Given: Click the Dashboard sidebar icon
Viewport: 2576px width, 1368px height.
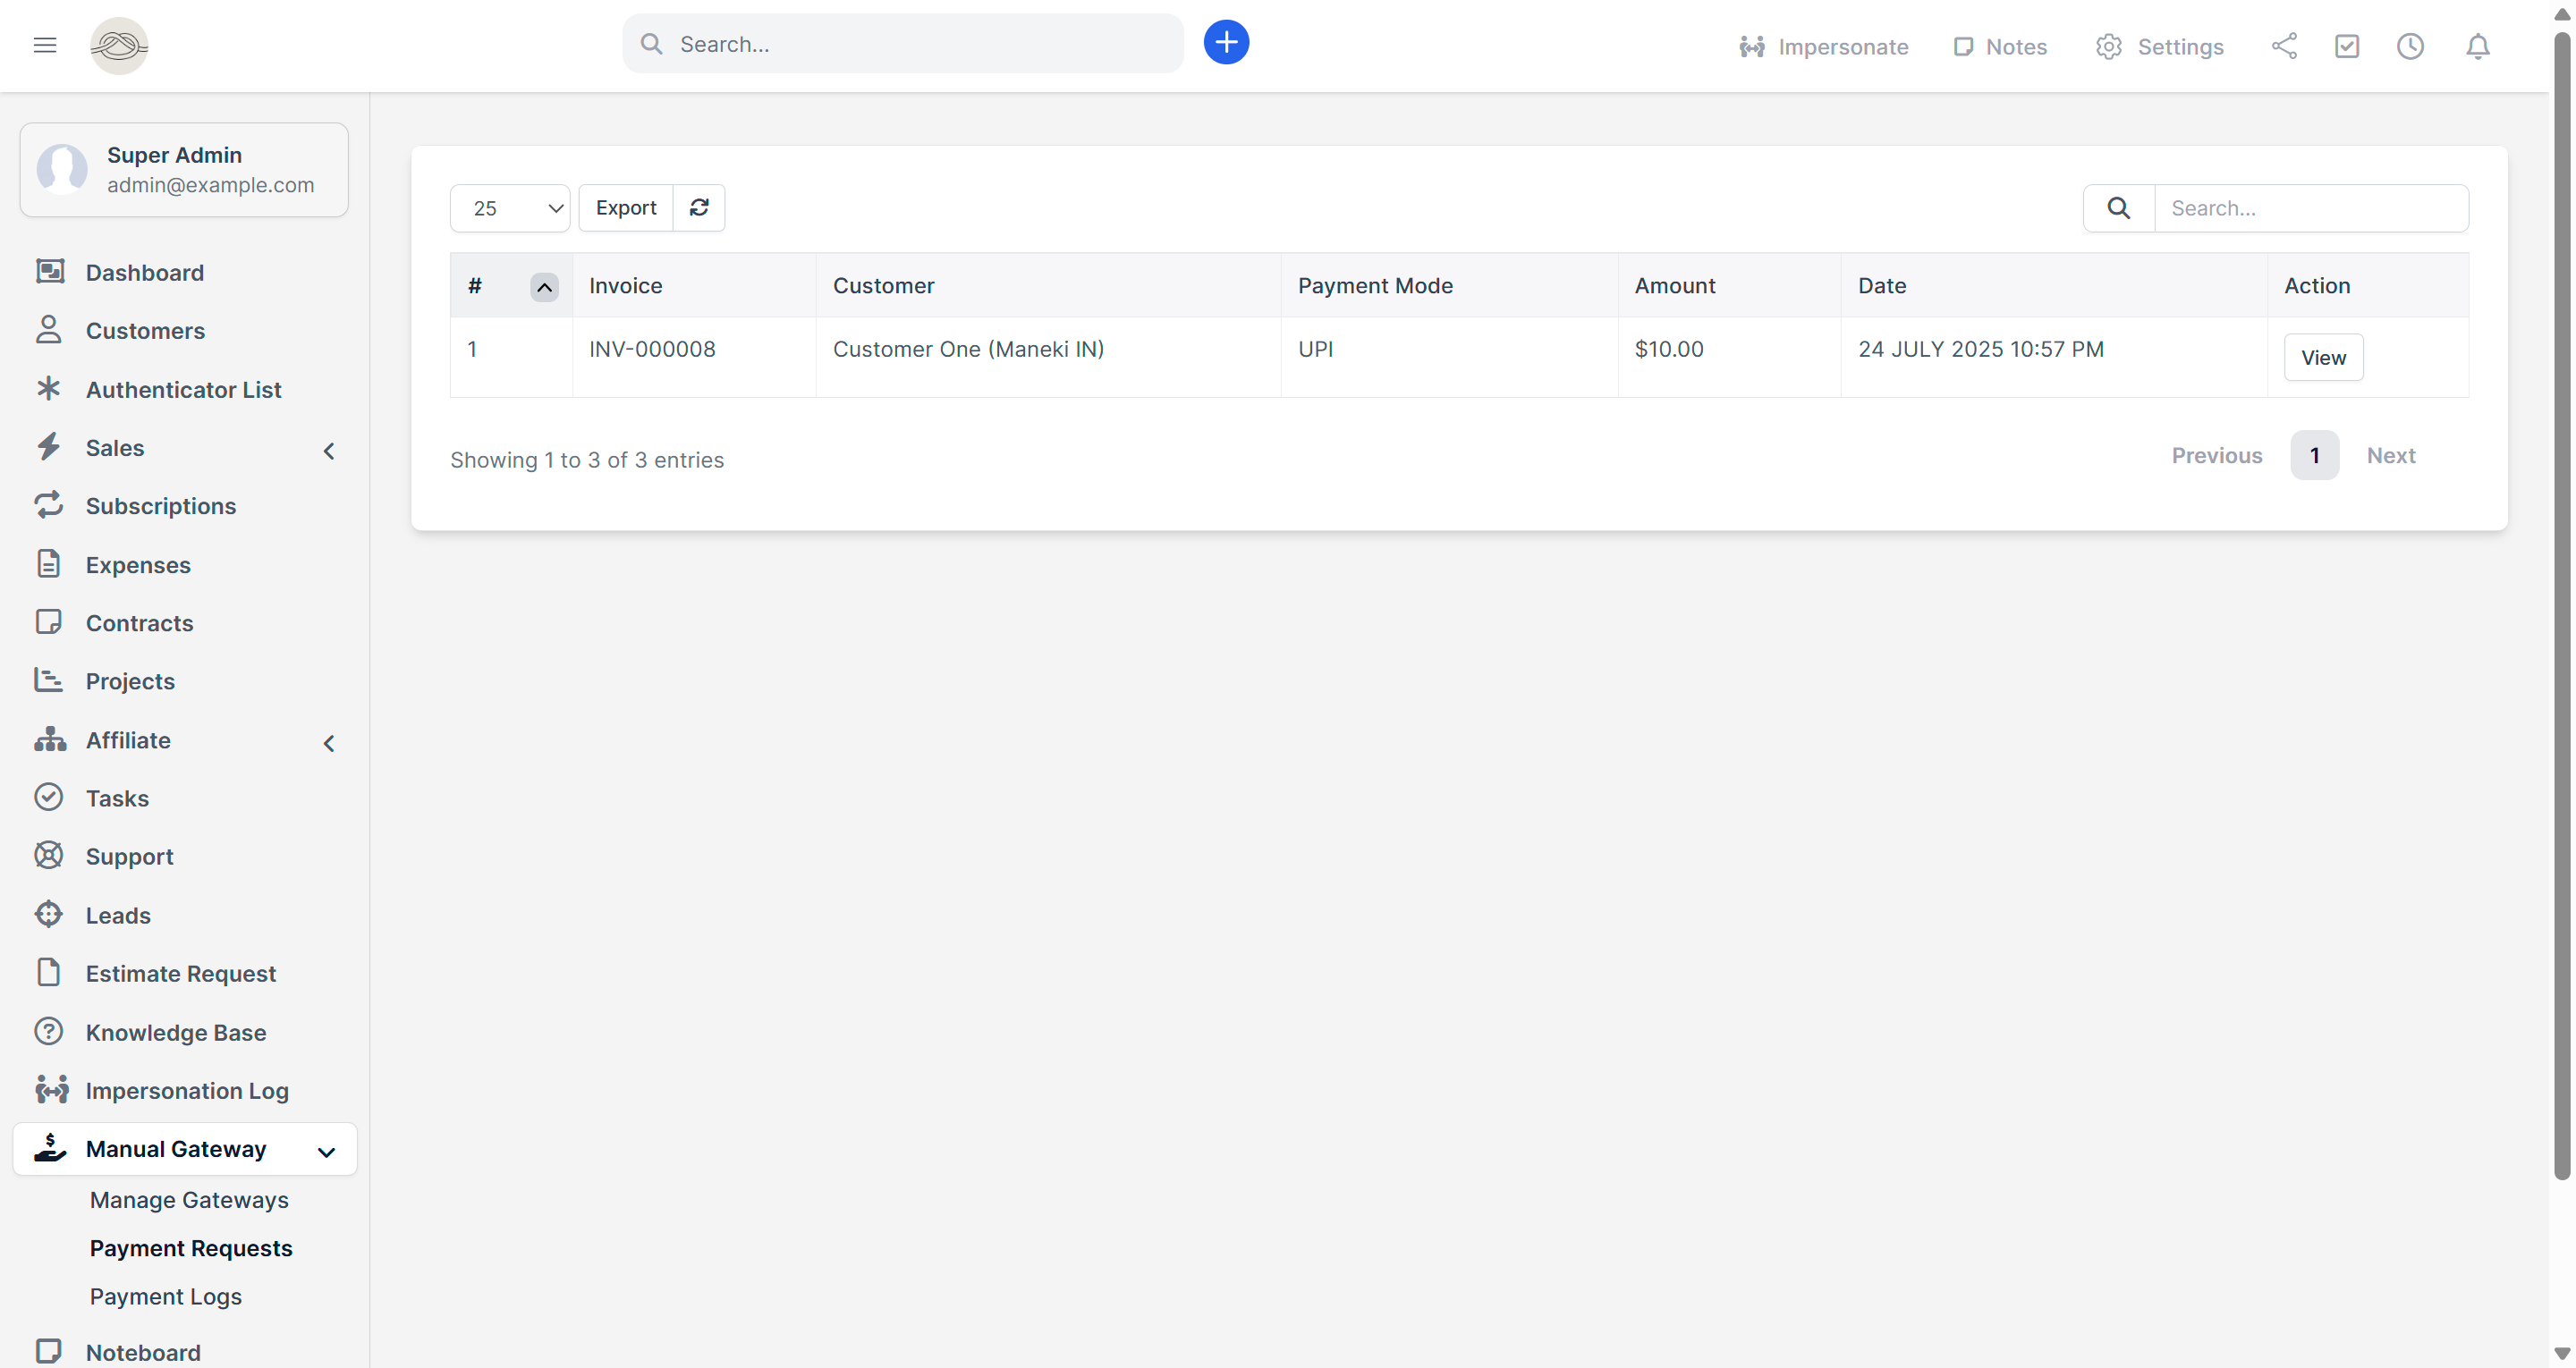Looking at the screenshot, I should [x=50, y=272].
